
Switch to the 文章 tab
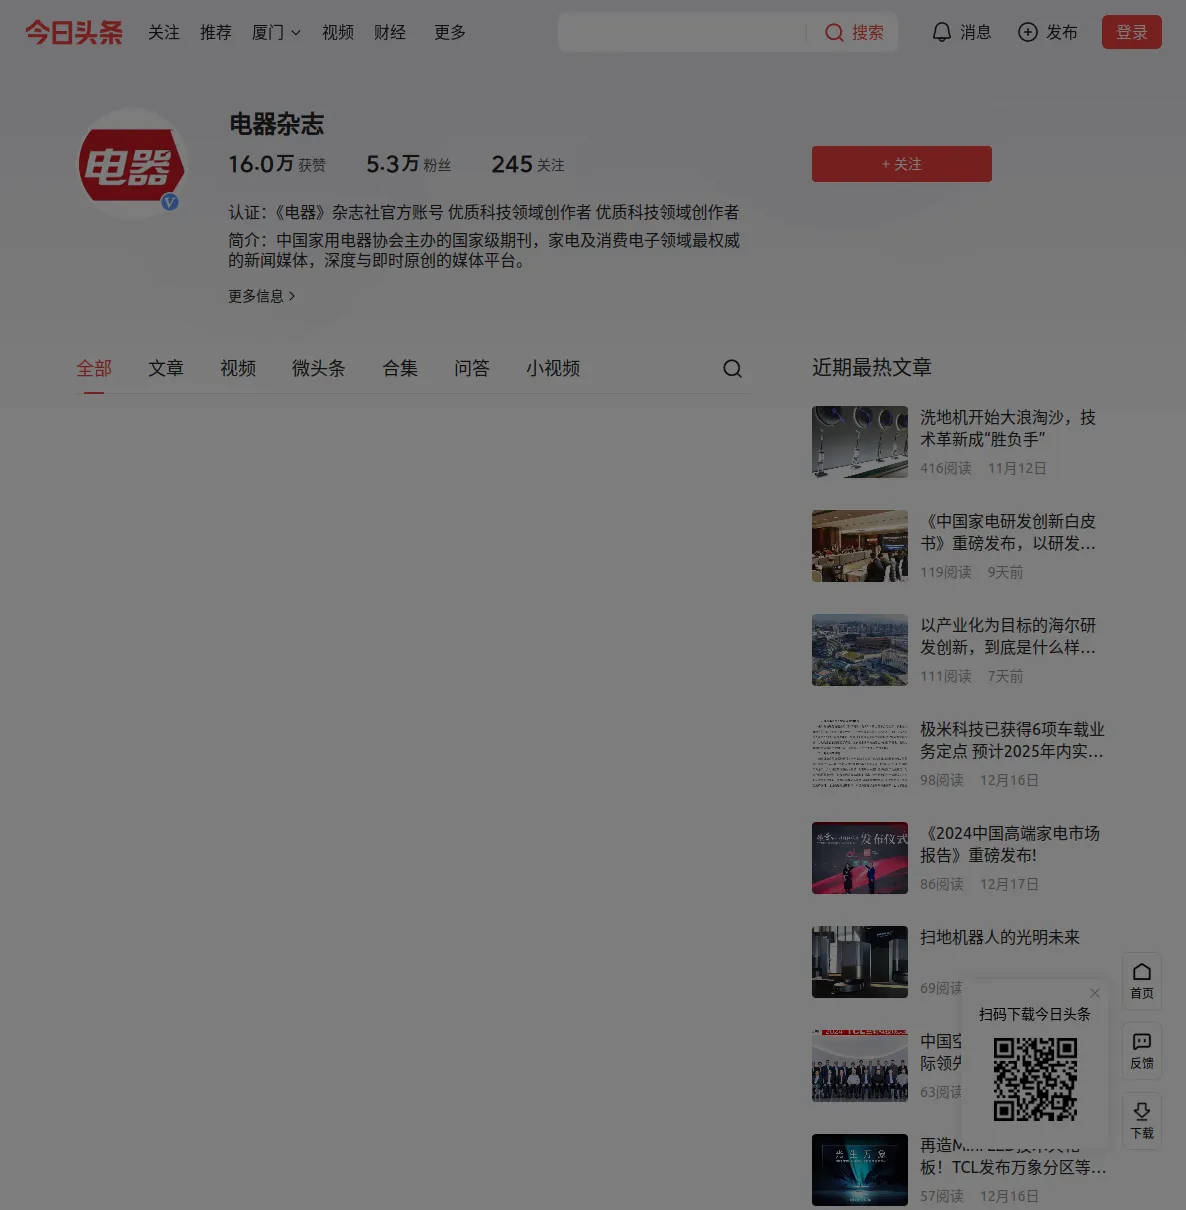click(166, 369)
